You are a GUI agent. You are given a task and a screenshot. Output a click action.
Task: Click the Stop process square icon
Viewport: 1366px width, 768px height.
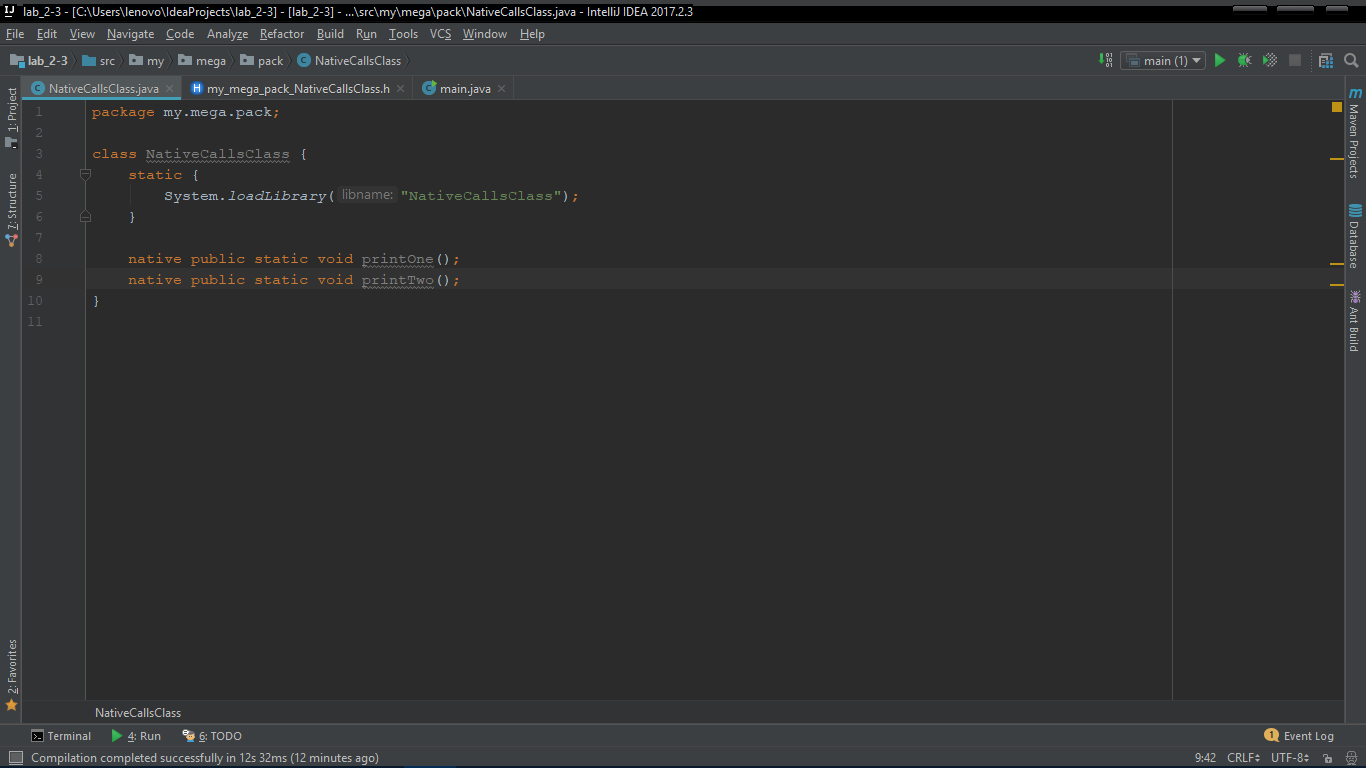coord(1295,60)
